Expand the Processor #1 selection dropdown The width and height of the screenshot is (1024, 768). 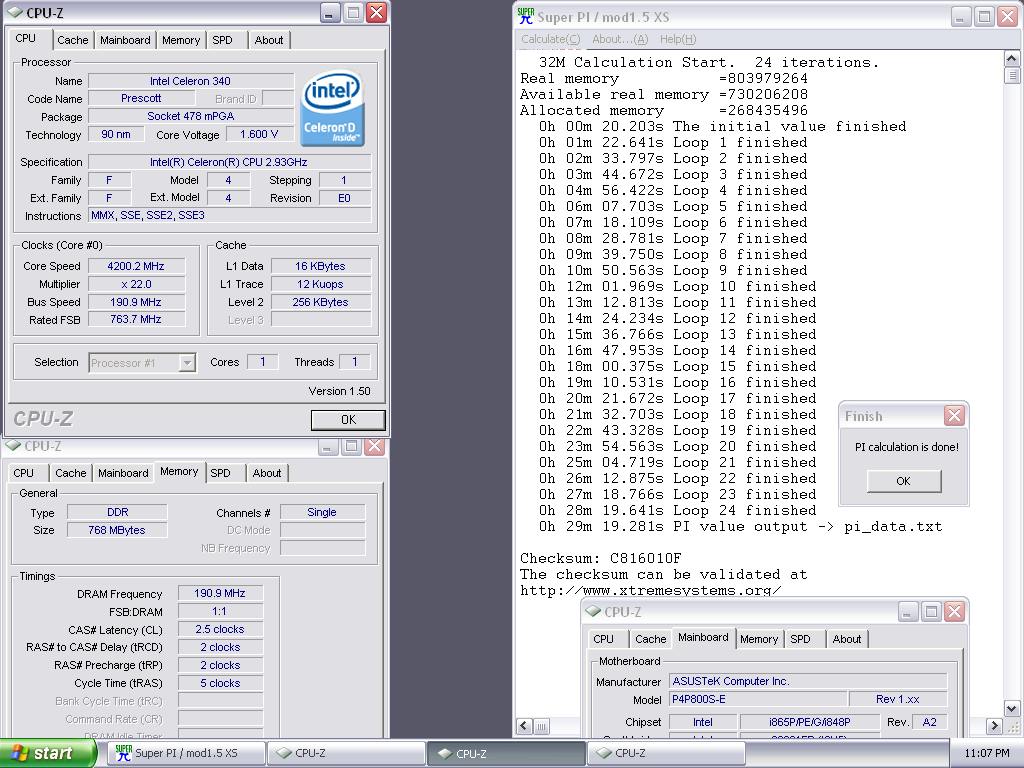[142, 362]
